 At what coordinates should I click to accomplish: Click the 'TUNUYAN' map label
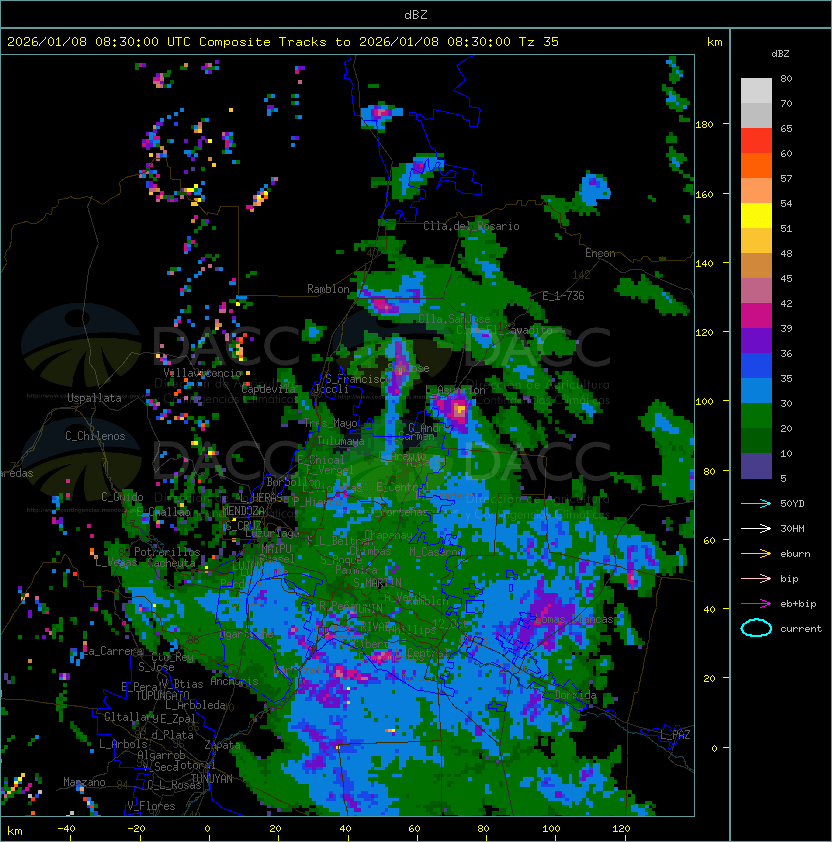click(212, 779)
